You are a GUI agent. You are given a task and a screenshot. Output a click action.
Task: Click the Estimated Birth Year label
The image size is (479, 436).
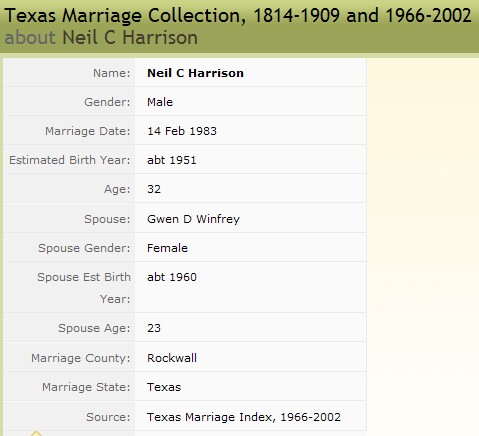tap(70, 160)
